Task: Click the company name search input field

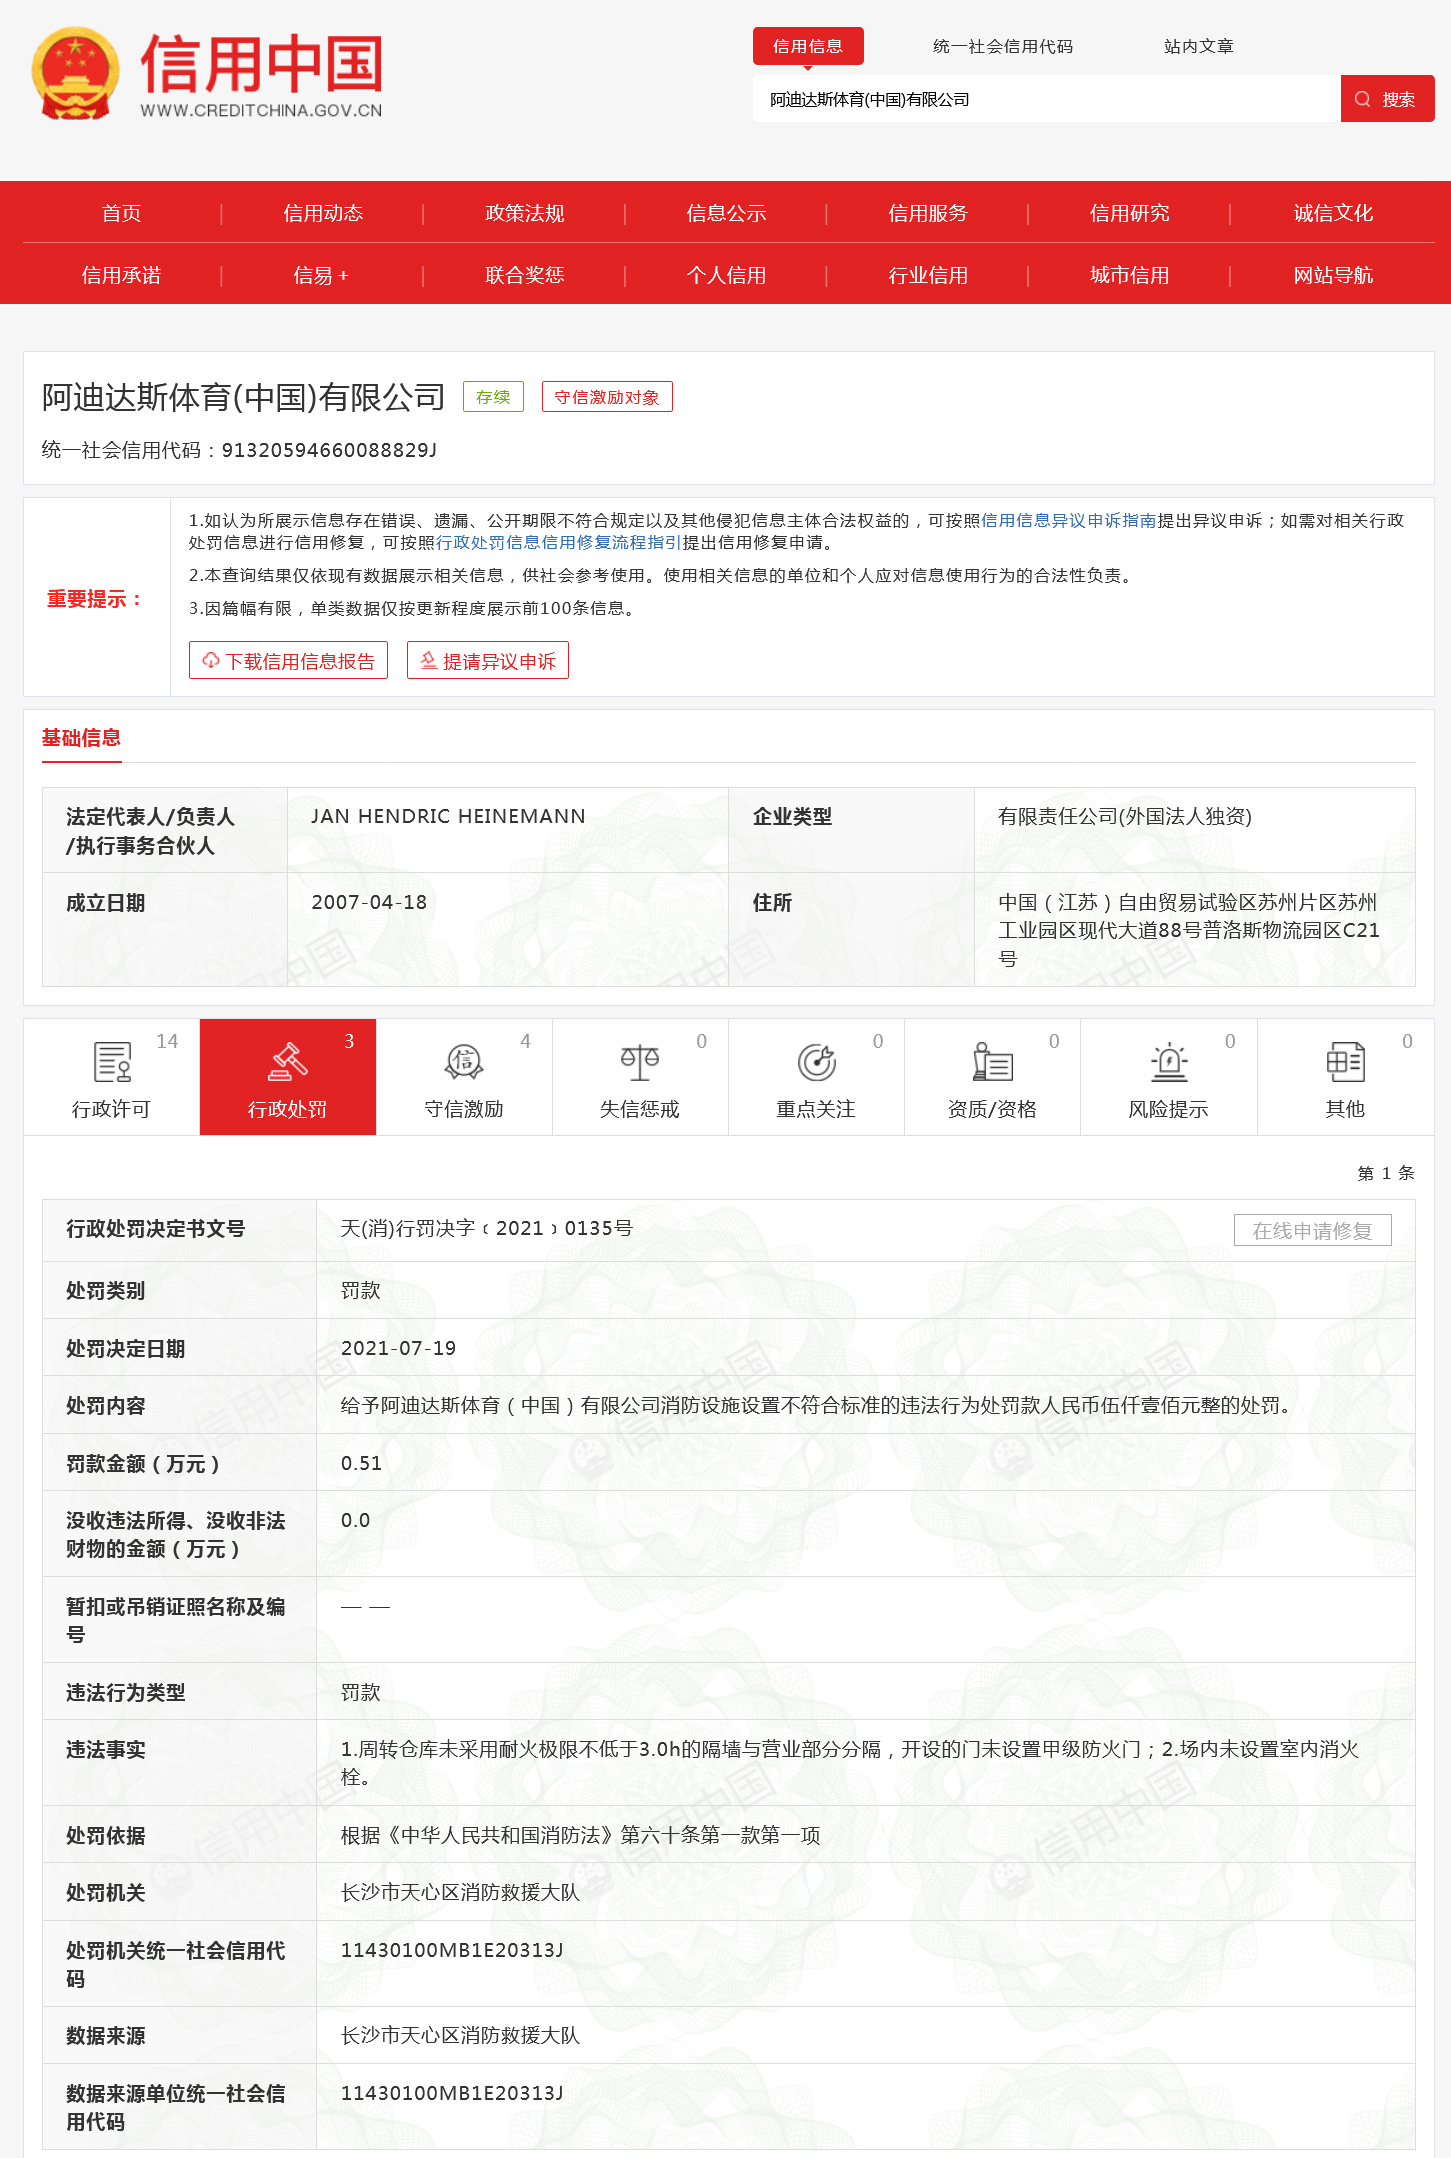Action: click(x=1045, y=99)
